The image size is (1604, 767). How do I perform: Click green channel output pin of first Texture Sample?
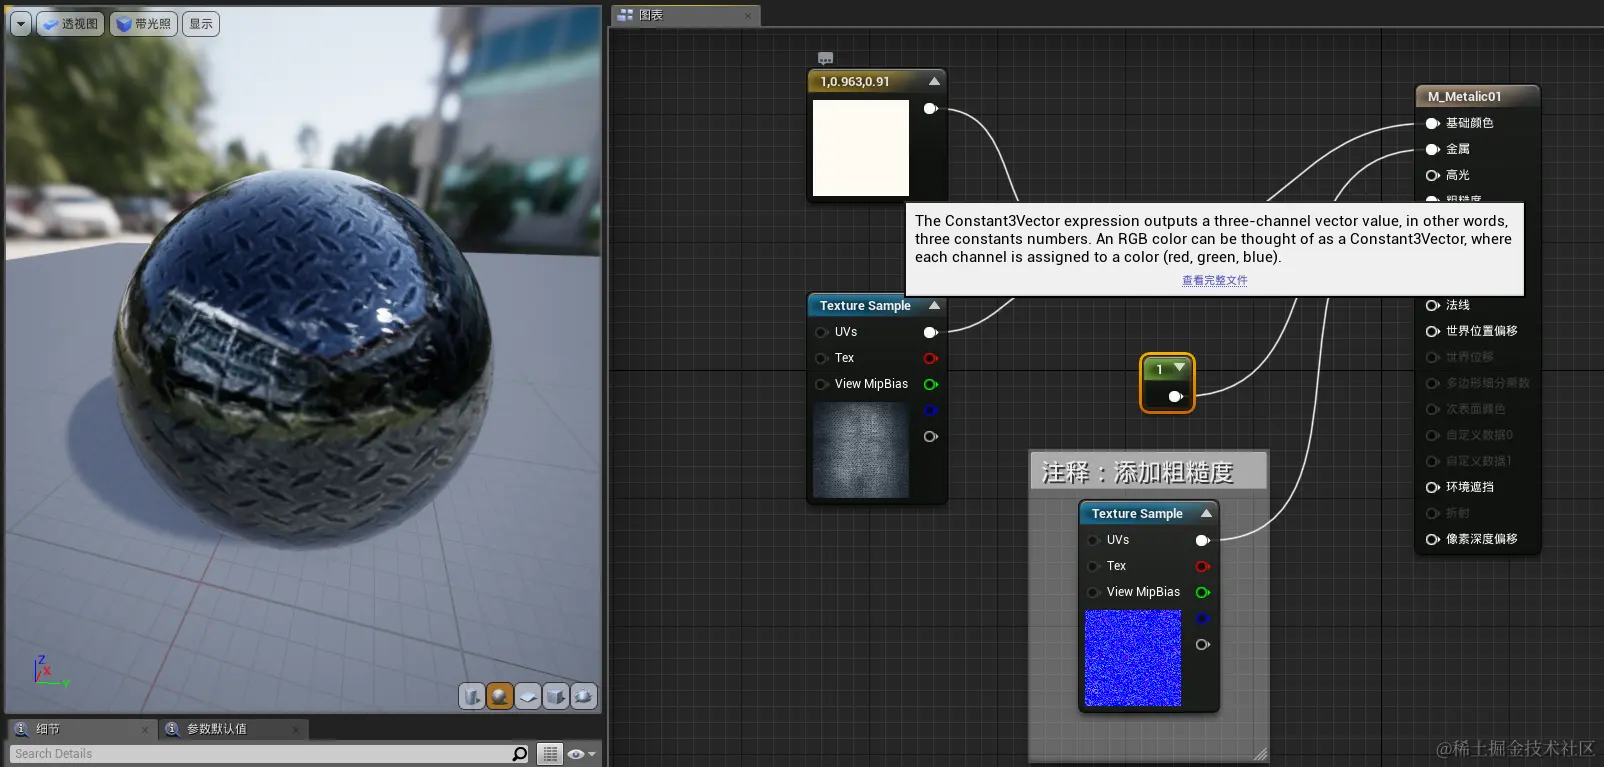(x=930, y=384)
